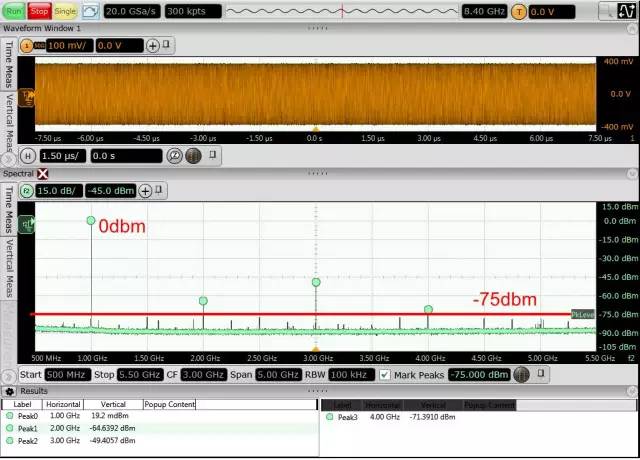Viewport: 640px width, 460px height.
Task: Click the Horizontal column header in Results
Action: [63, 404]
